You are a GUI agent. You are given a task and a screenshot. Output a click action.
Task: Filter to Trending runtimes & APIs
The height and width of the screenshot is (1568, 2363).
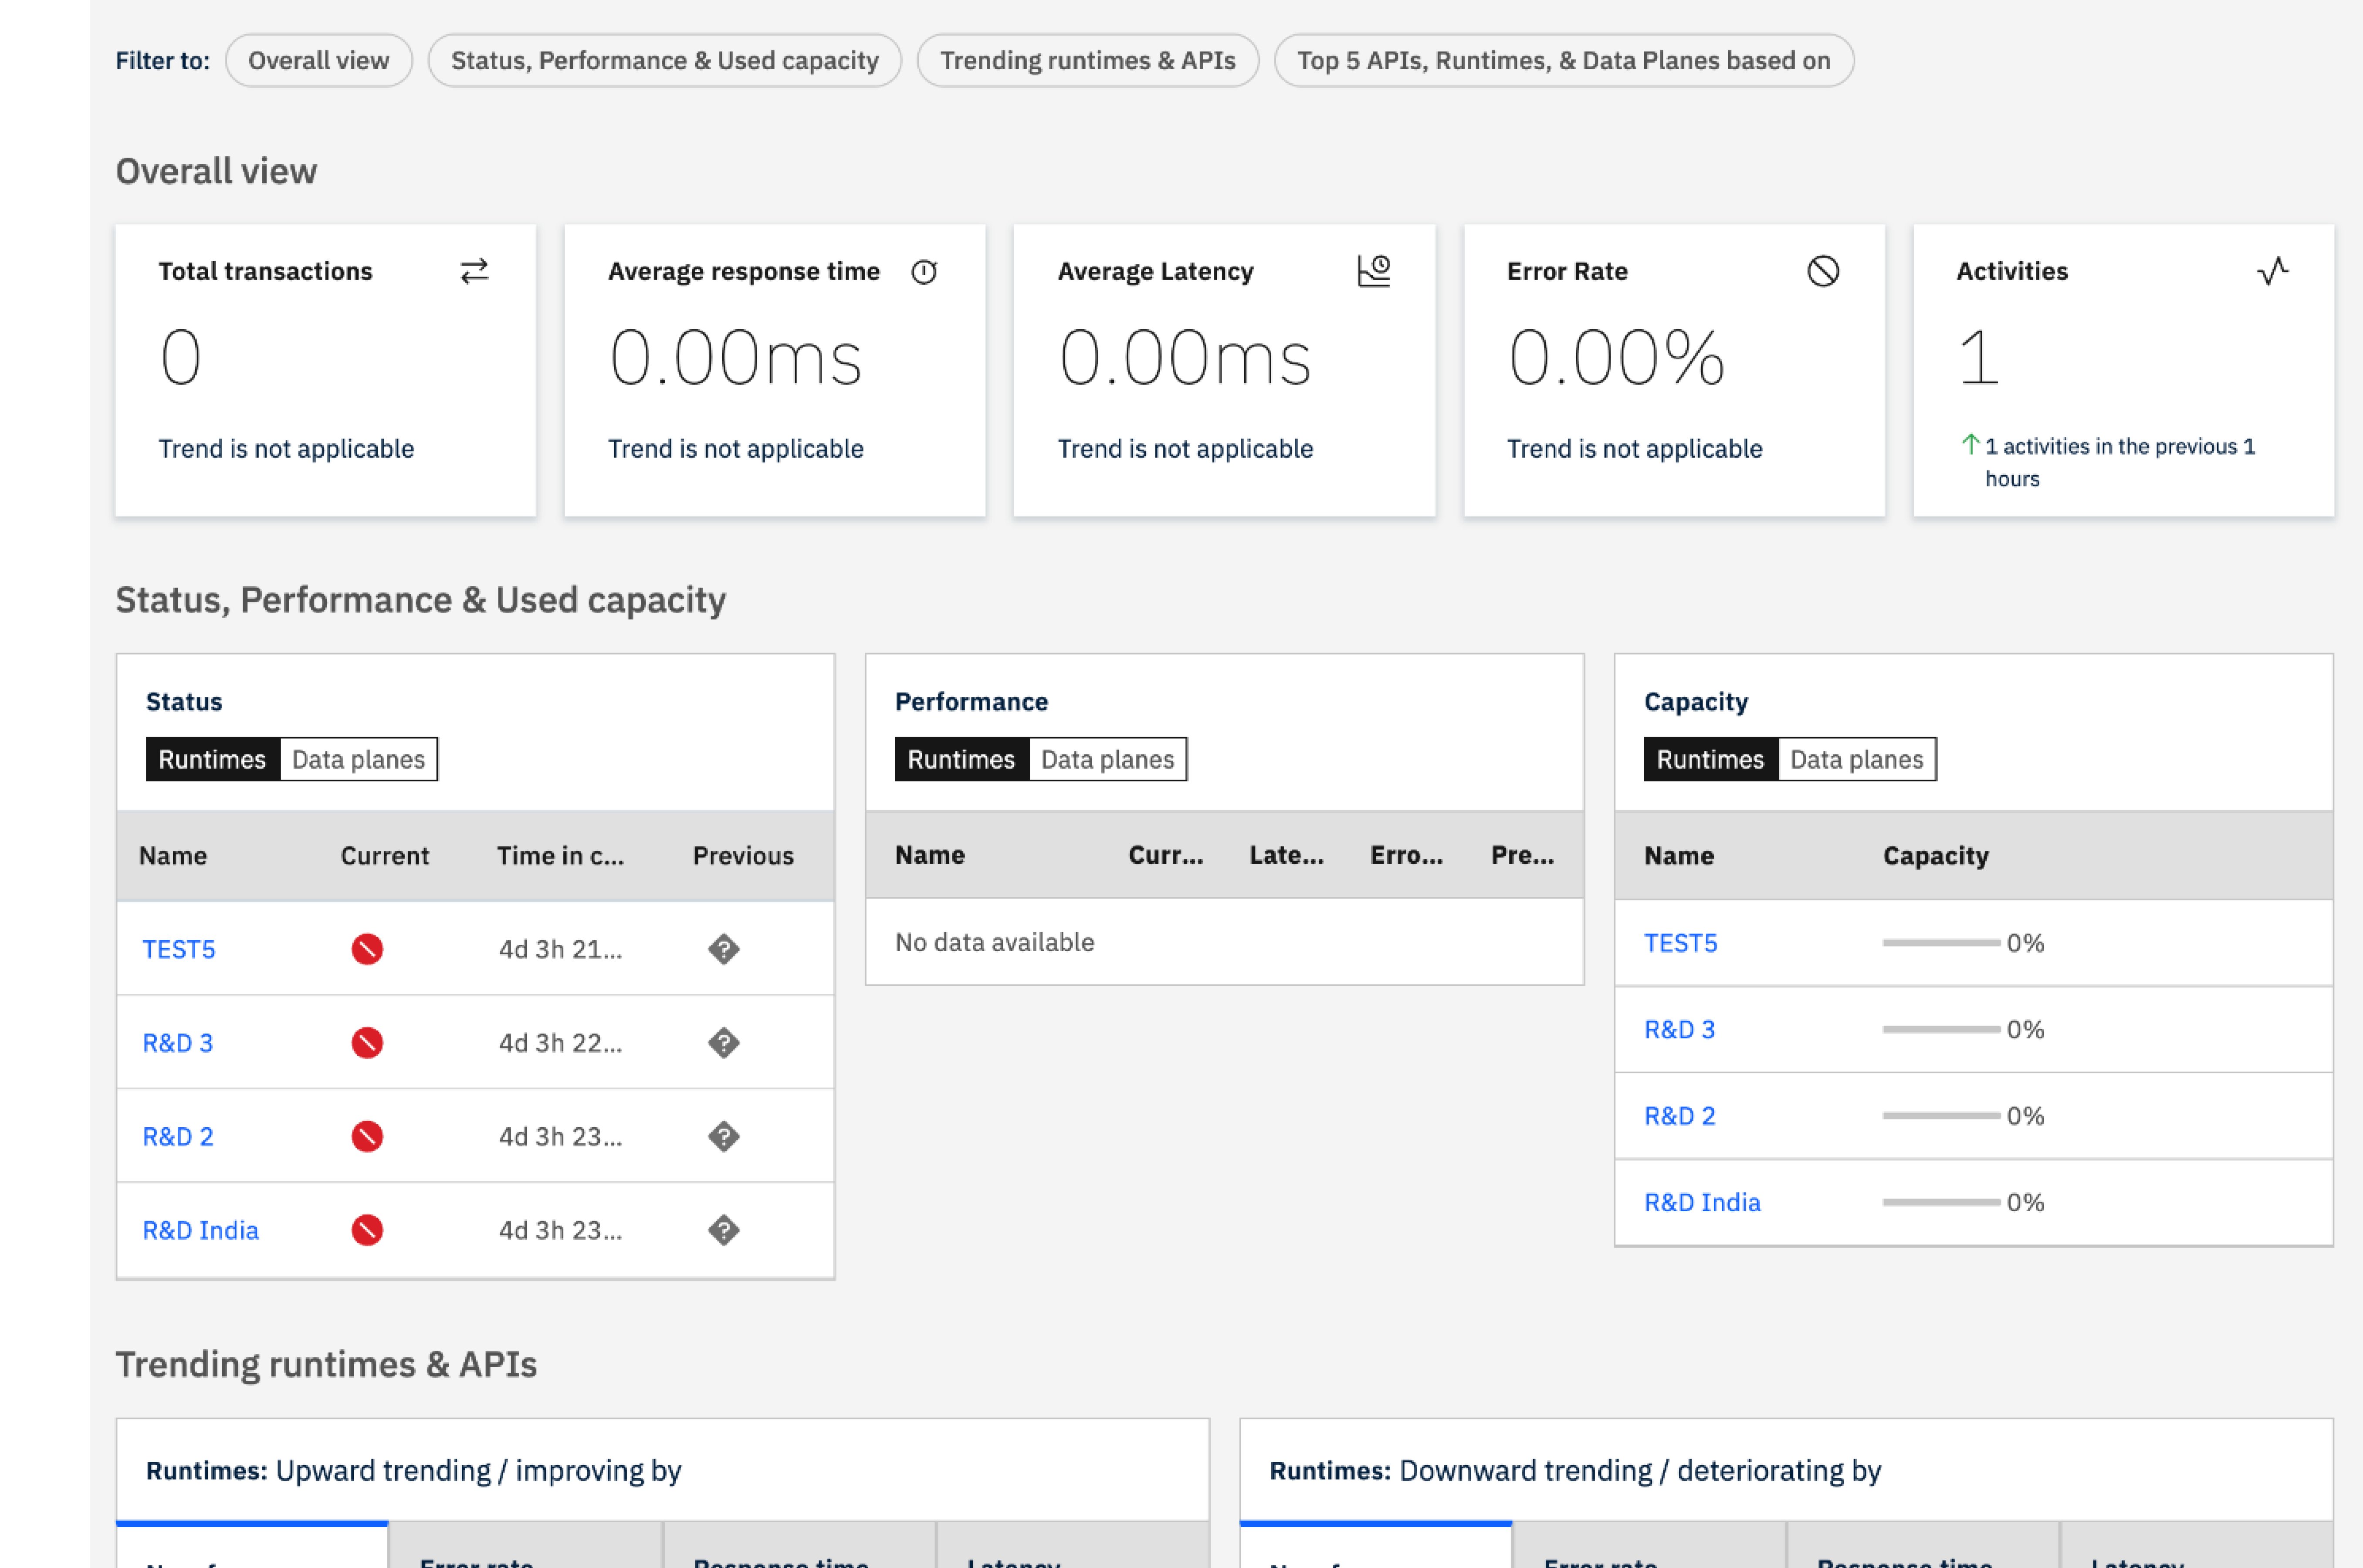(1088, 61)
